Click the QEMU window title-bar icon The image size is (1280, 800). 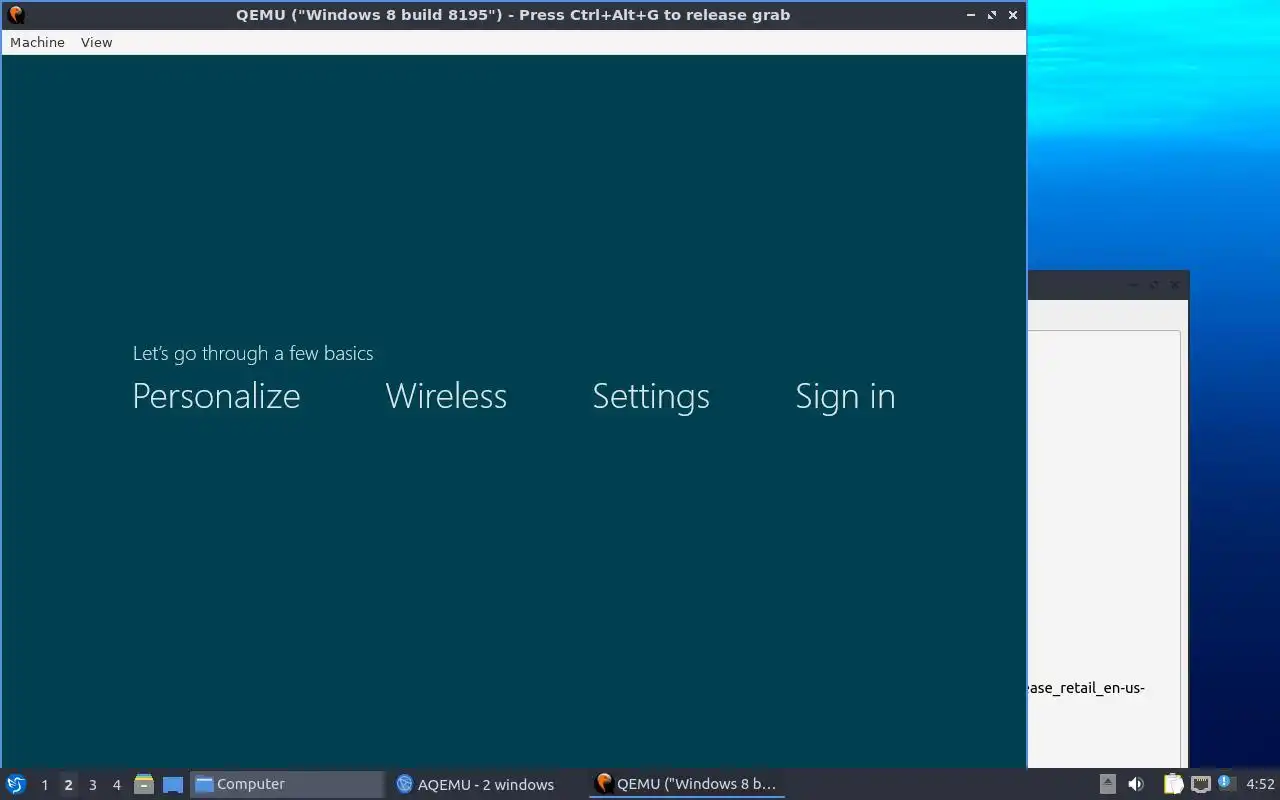point(15,14)
